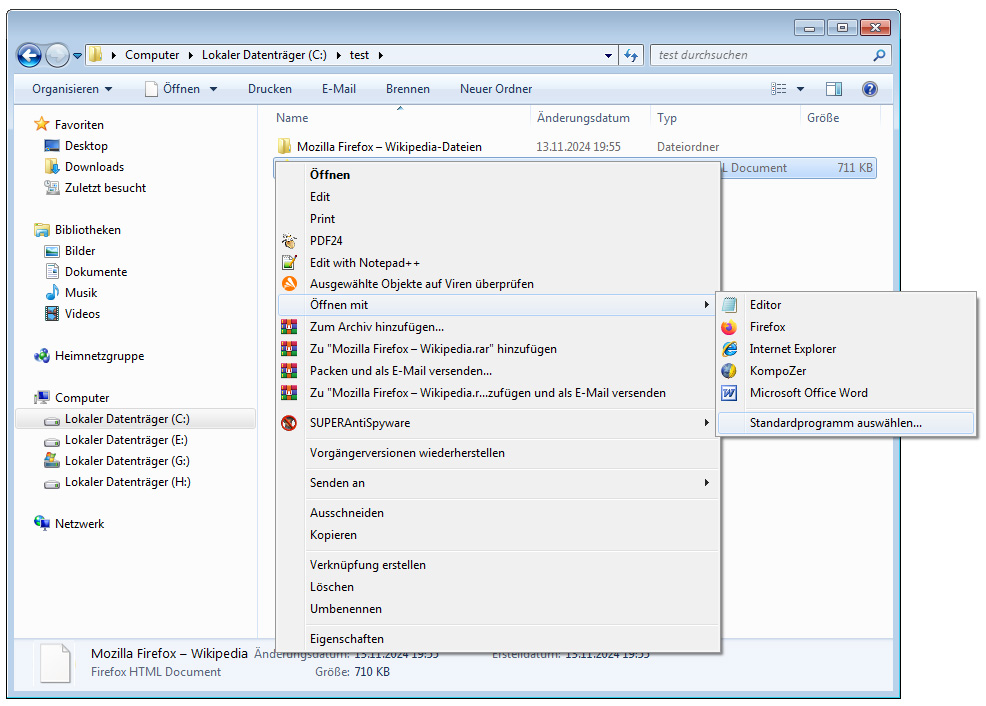Click the Notepad++ icon in context menu
The height and width of the screenshot is (706, 986).
point(290,263)
